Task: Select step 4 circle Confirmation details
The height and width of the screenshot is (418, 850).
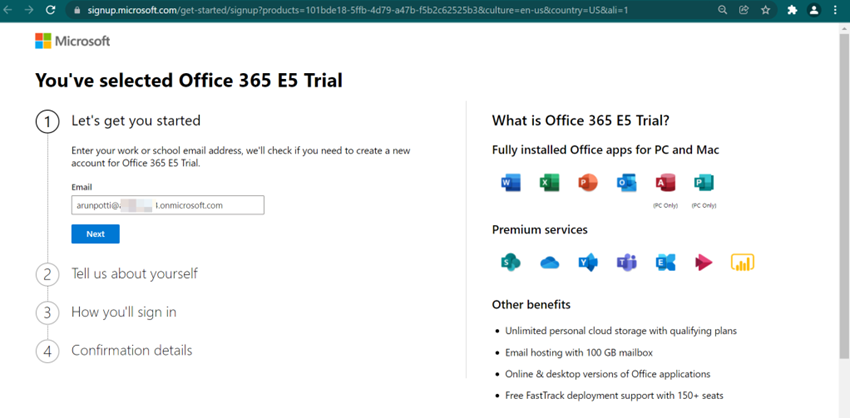Action: [x=47, y=351]
